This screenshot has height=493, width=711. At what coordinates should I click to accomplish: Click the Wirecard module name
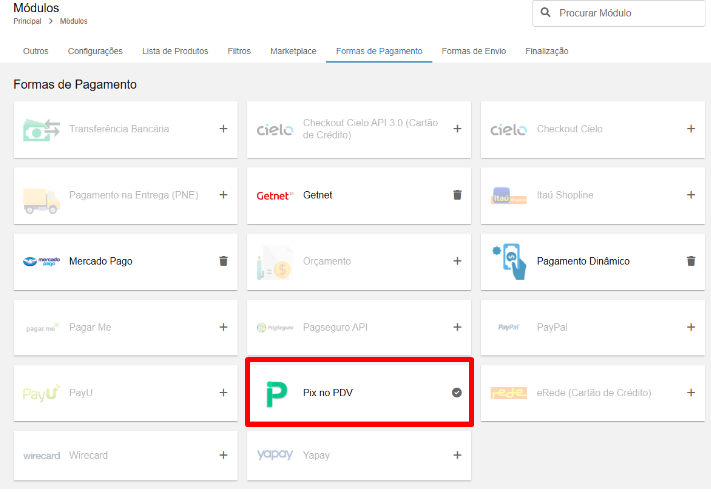[88, 455]
